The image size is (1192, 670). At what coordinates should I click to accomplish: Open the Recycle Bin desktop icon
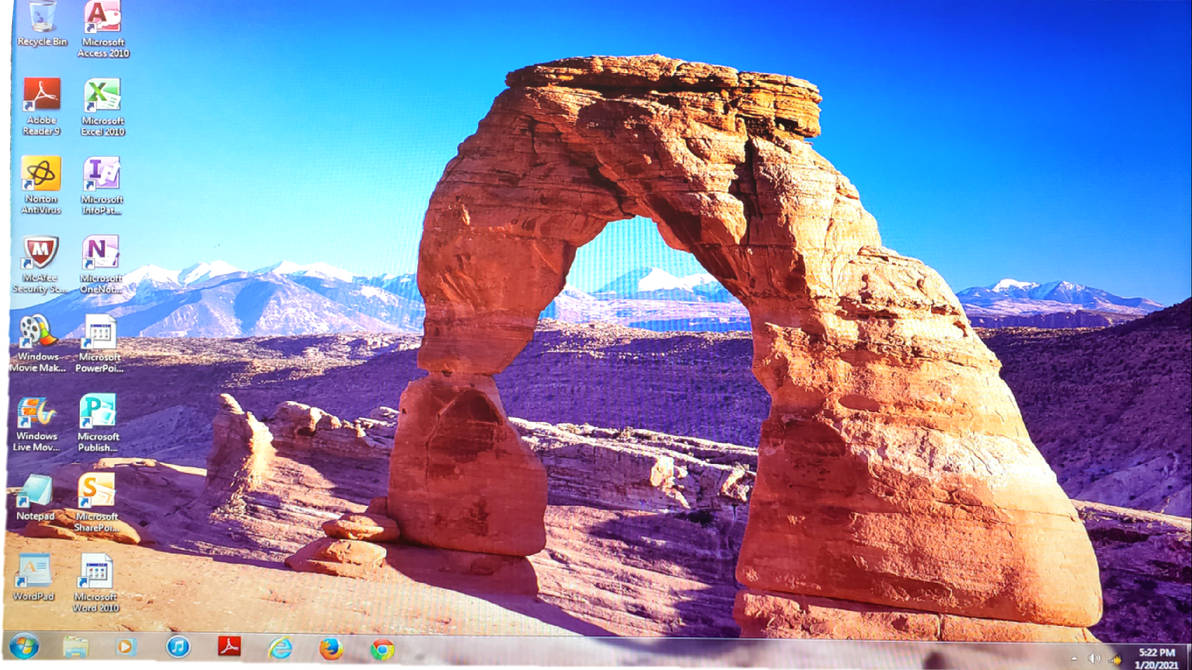(x=42, y=24)
